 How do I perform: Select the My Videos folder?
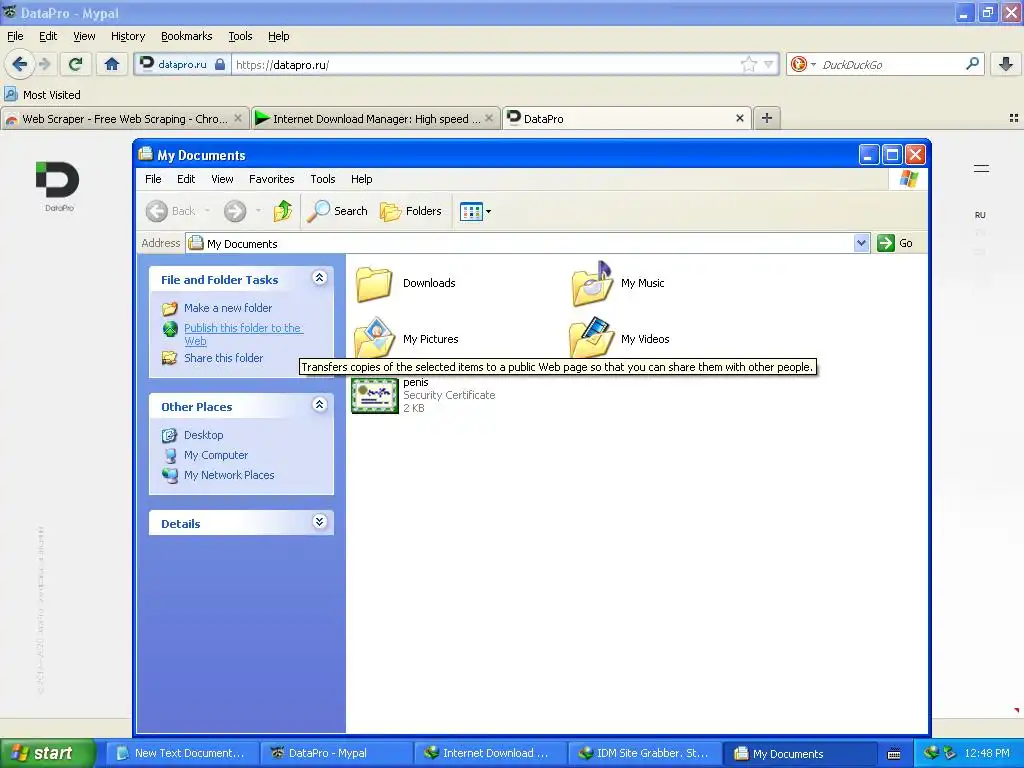tap(620, 338)
